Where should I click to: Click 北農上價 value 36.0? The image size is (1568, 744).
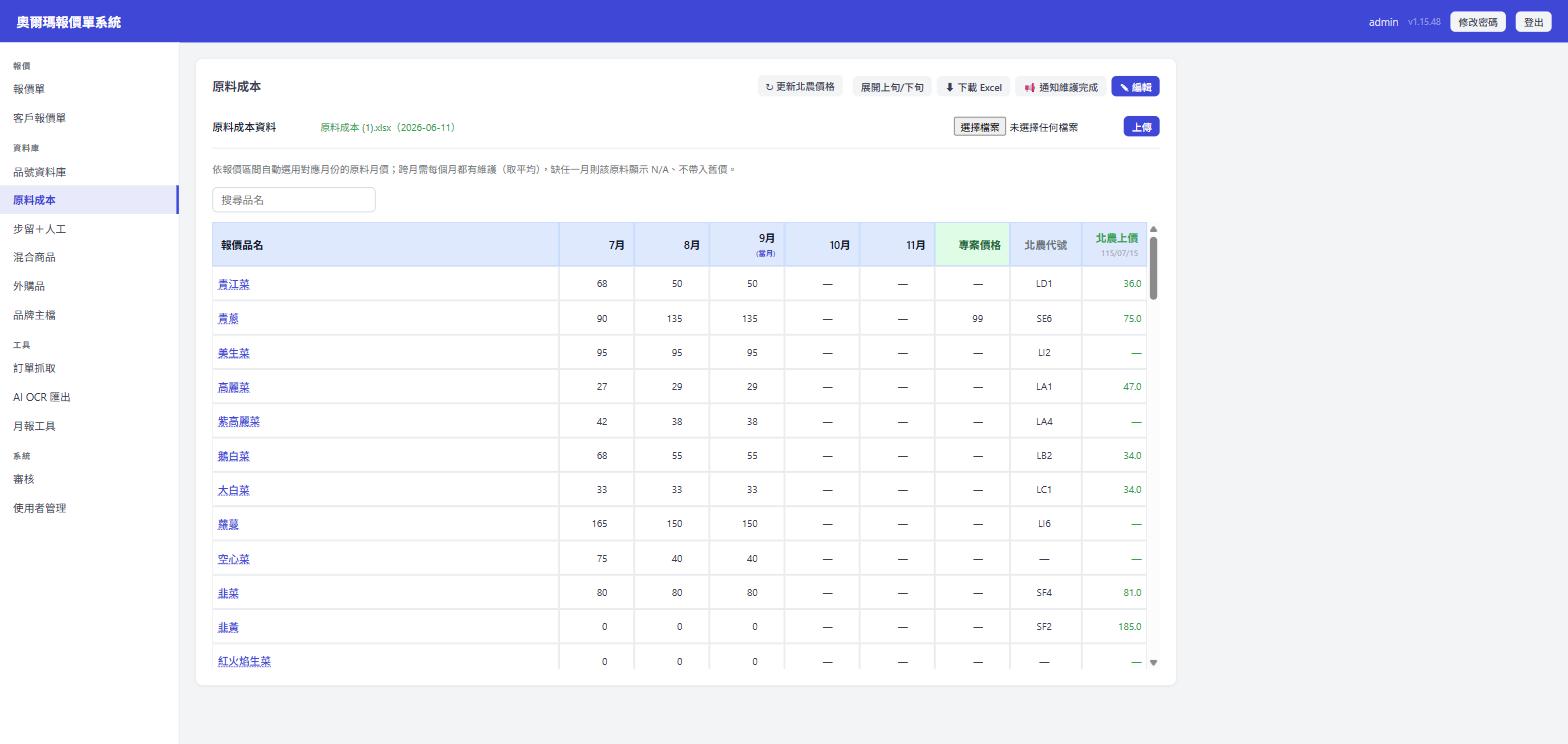pyautogui.click(x=1132, y=284)
